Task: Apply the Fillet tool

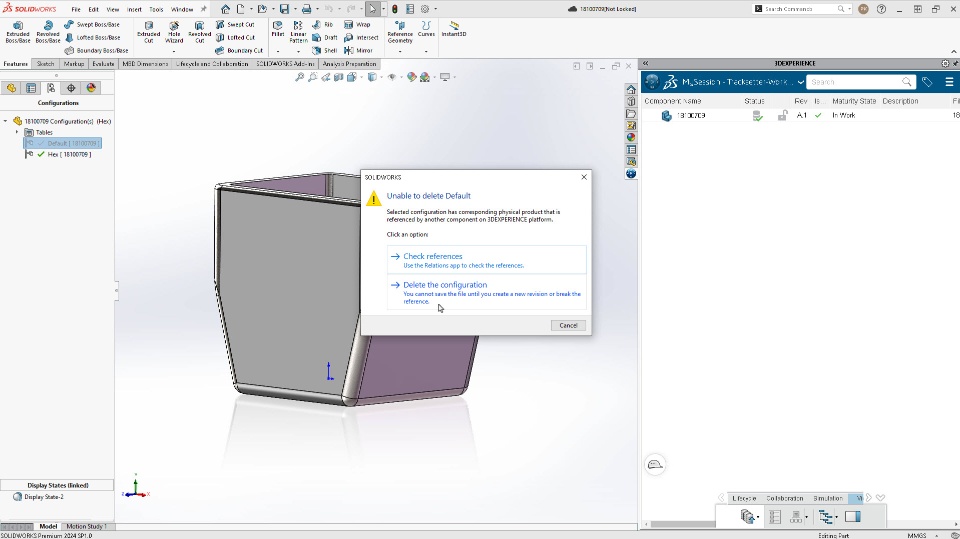Action: click(x=278, y=29)
